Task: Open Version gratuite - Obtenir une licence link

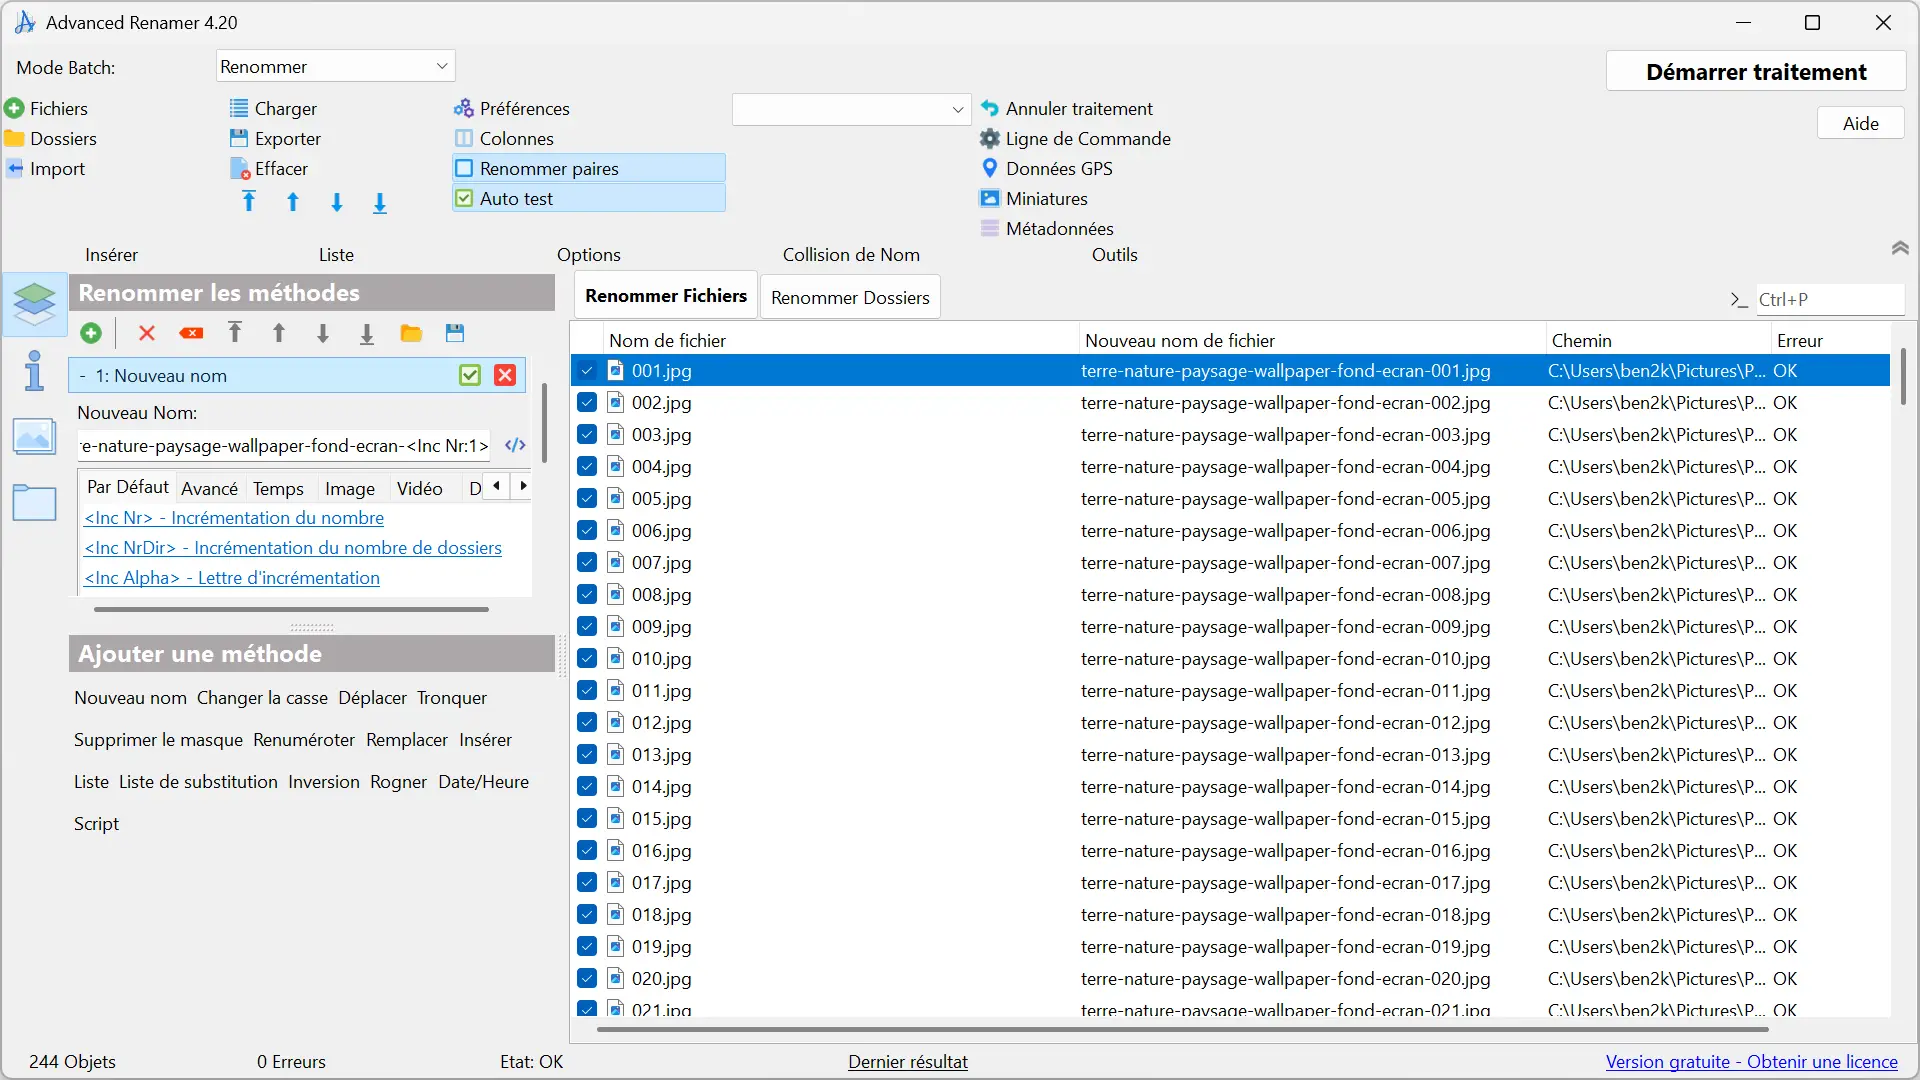Action: click(1751, 1062)
